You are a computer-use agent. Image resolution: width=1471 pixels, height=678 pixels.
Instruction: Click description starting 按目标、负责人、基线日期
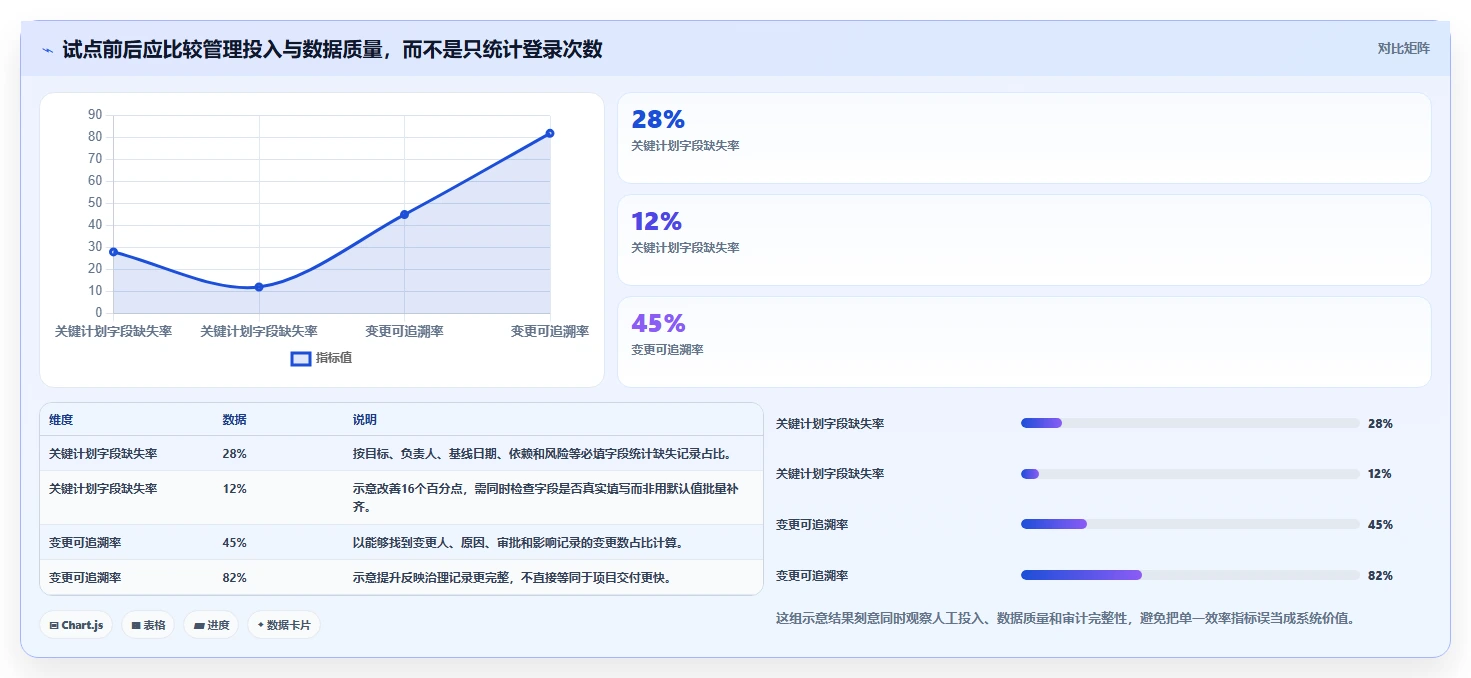[542, 454]
